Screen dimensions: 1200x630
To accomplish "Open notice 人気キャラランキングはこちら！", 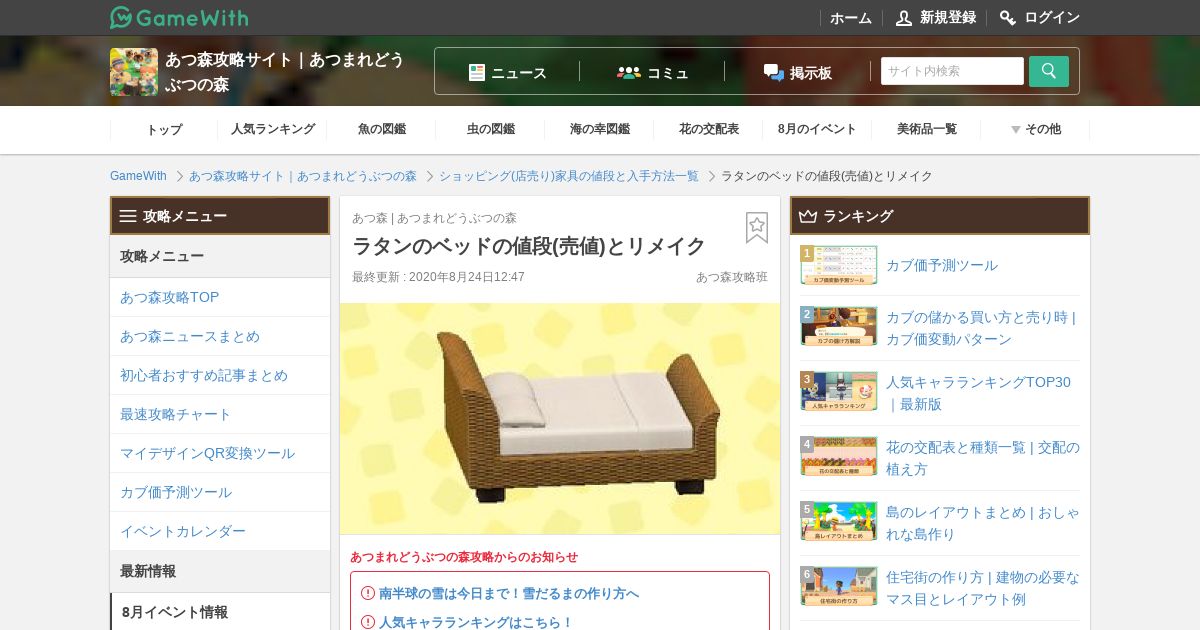I will pyautogui.click(x=476, y=622).
